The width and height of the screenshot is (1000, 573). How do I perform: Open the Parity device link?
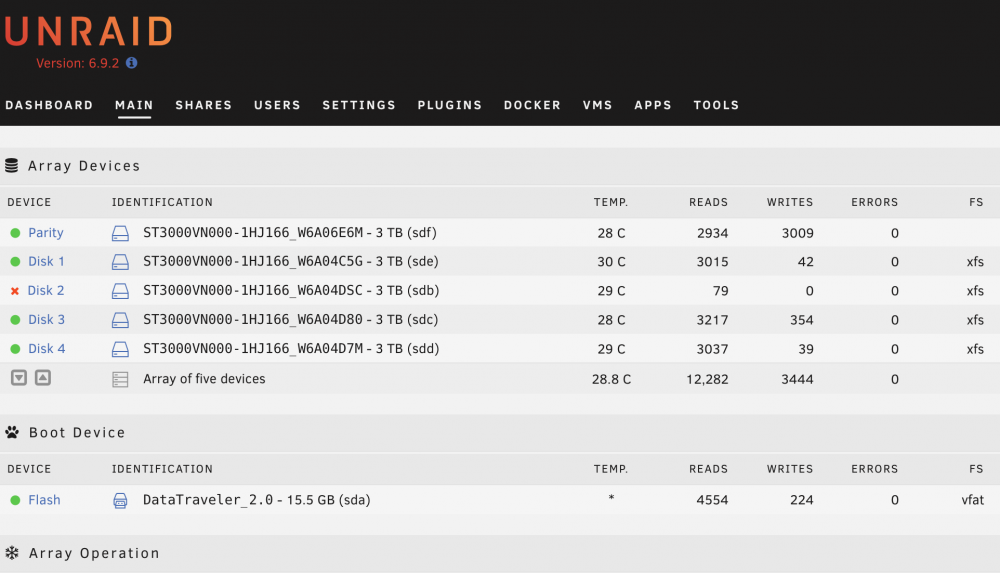tap(46, 233)
